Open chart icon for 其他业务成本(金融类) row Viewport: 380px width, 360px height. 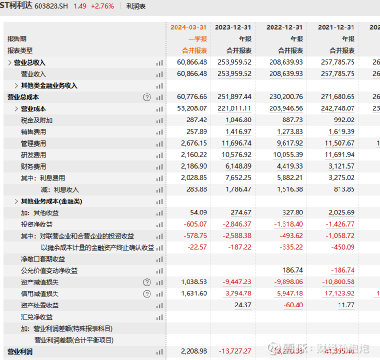pos(160,201)
